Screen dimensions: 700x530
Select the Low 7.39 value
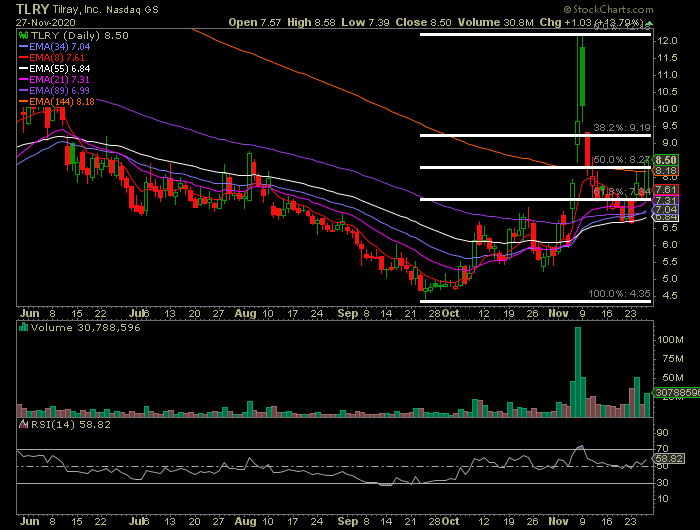[x=365, y=22]
